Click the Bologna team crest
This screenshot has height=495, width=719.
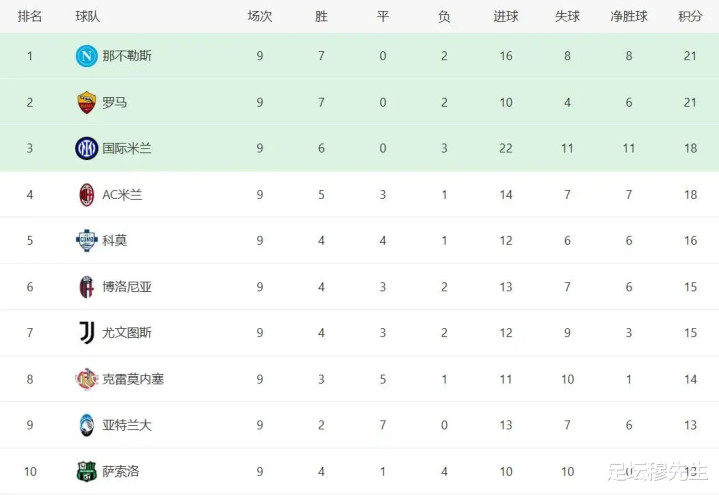click(87, 287)
